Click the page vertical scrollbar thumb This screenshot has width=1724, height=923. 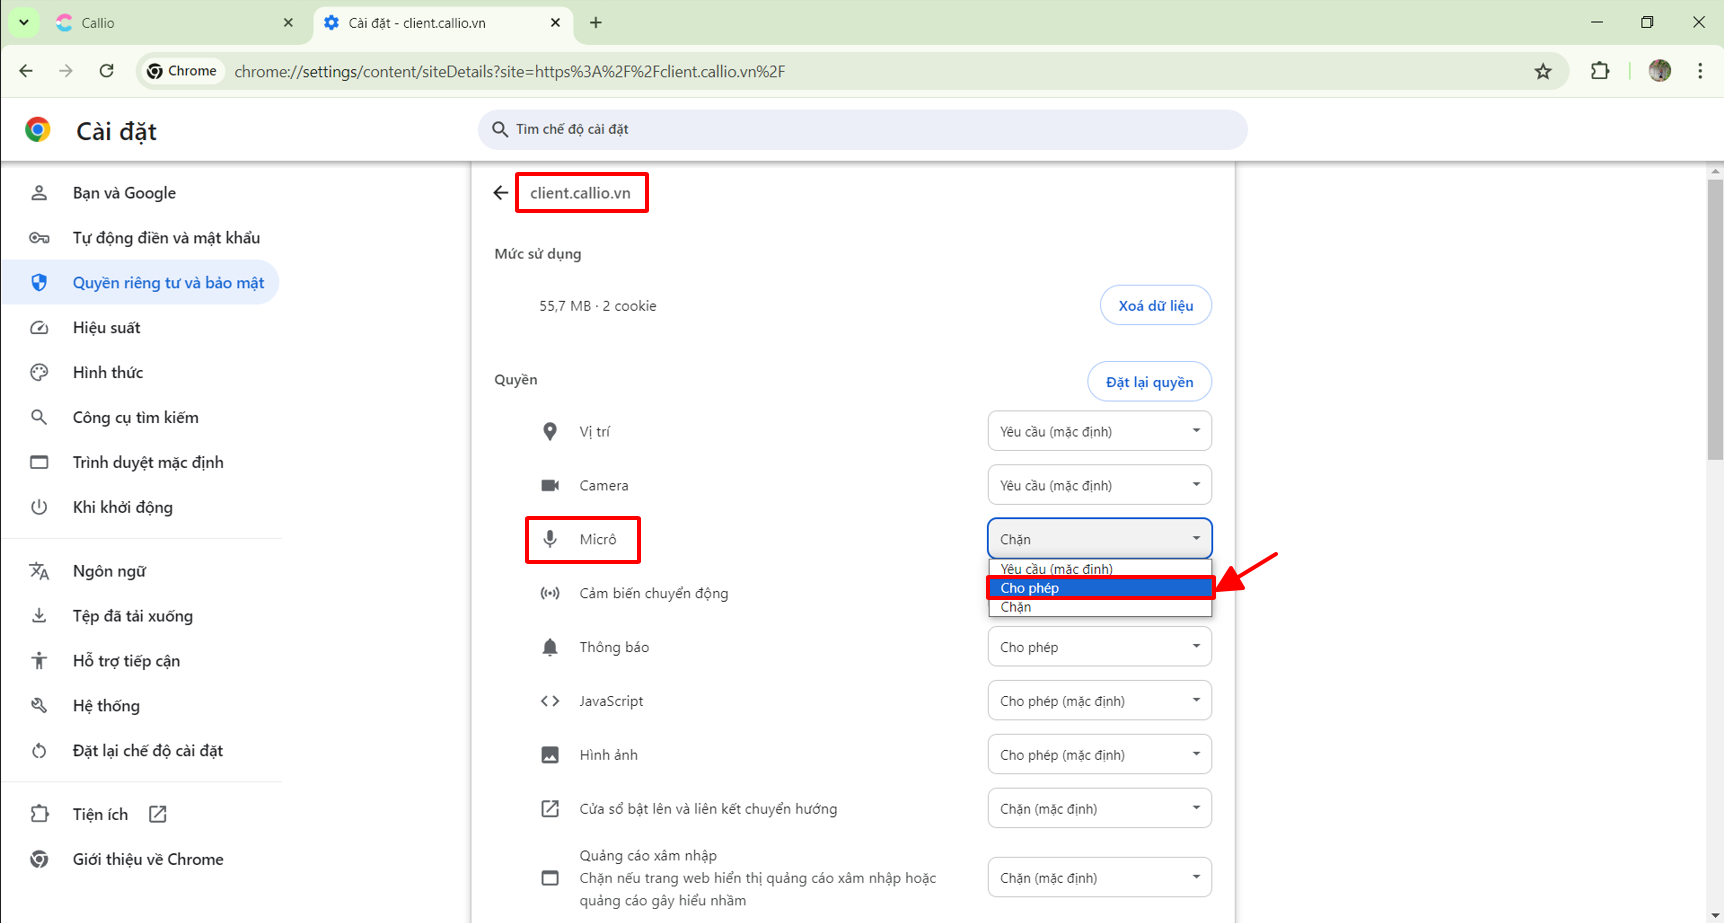pos(1715,320)
